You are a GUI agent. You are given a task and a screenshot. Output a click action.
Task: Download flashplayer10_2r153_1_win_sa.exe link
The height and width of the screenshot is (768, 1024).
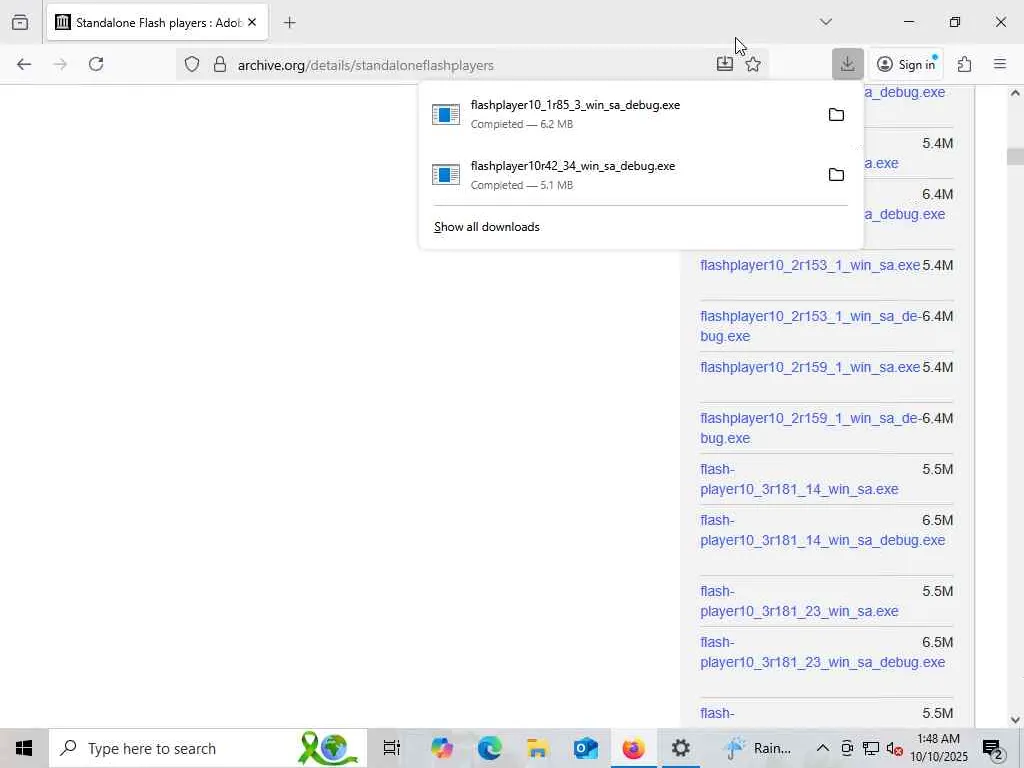(x=810, y=265)
